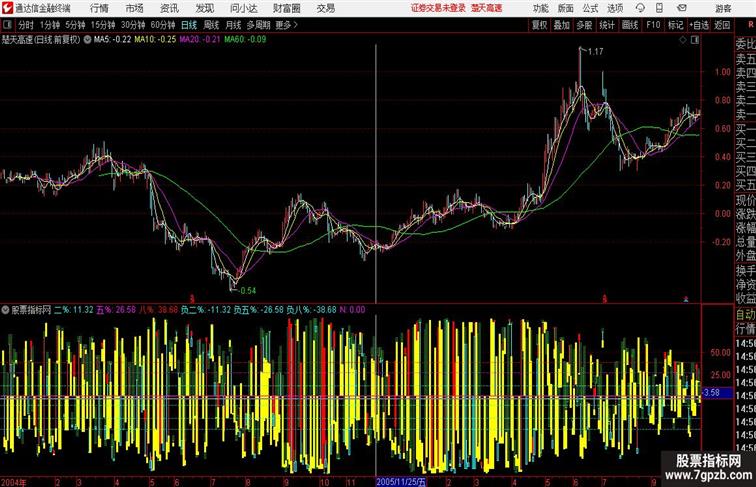
Task: Switch to the 30分钟 period tab
Action: coord(133,25)
